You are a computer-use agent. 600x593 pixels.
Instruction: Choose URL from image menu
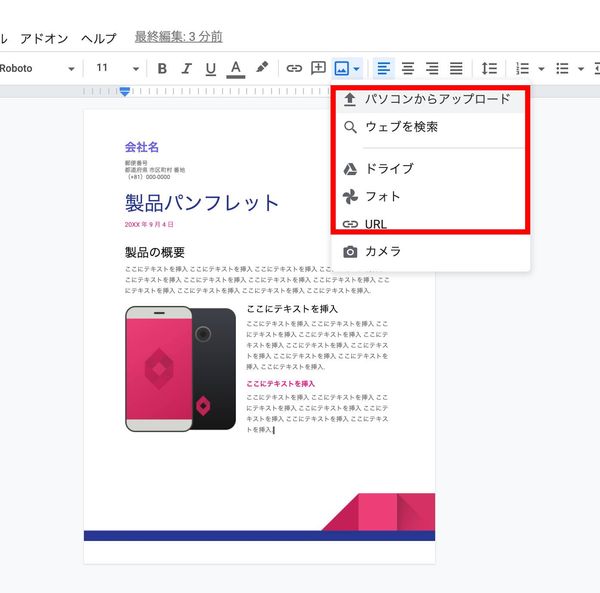(x=430, y=224)
